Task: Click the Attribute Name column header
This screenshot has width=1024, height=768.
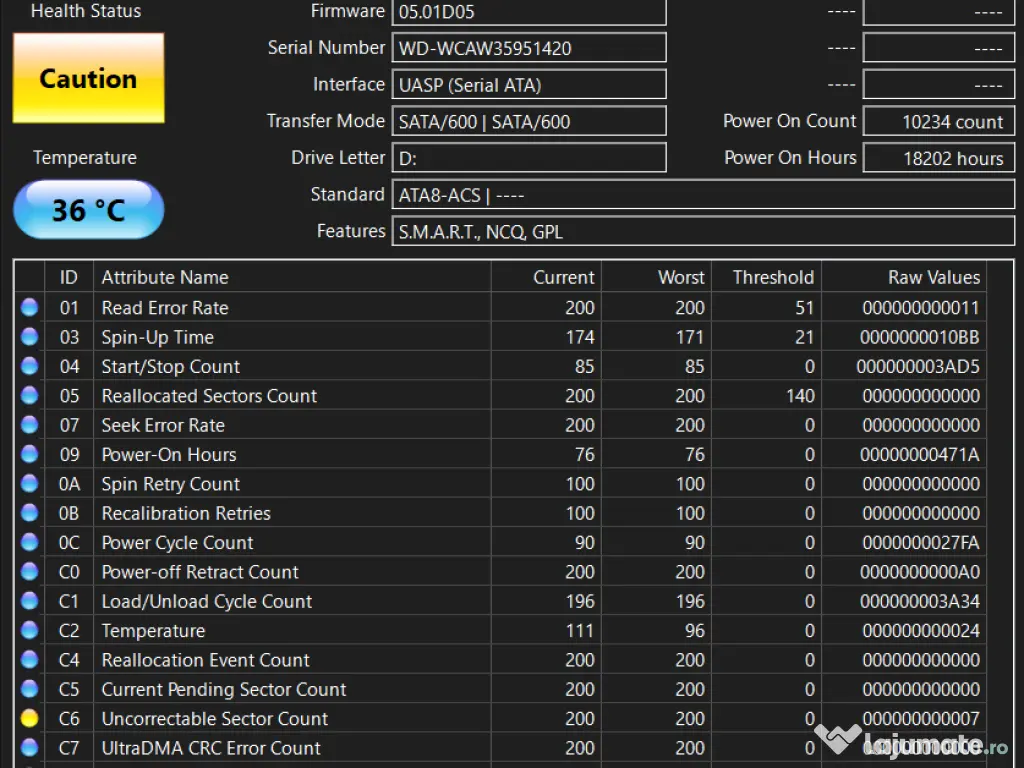Action: point(165,278)
